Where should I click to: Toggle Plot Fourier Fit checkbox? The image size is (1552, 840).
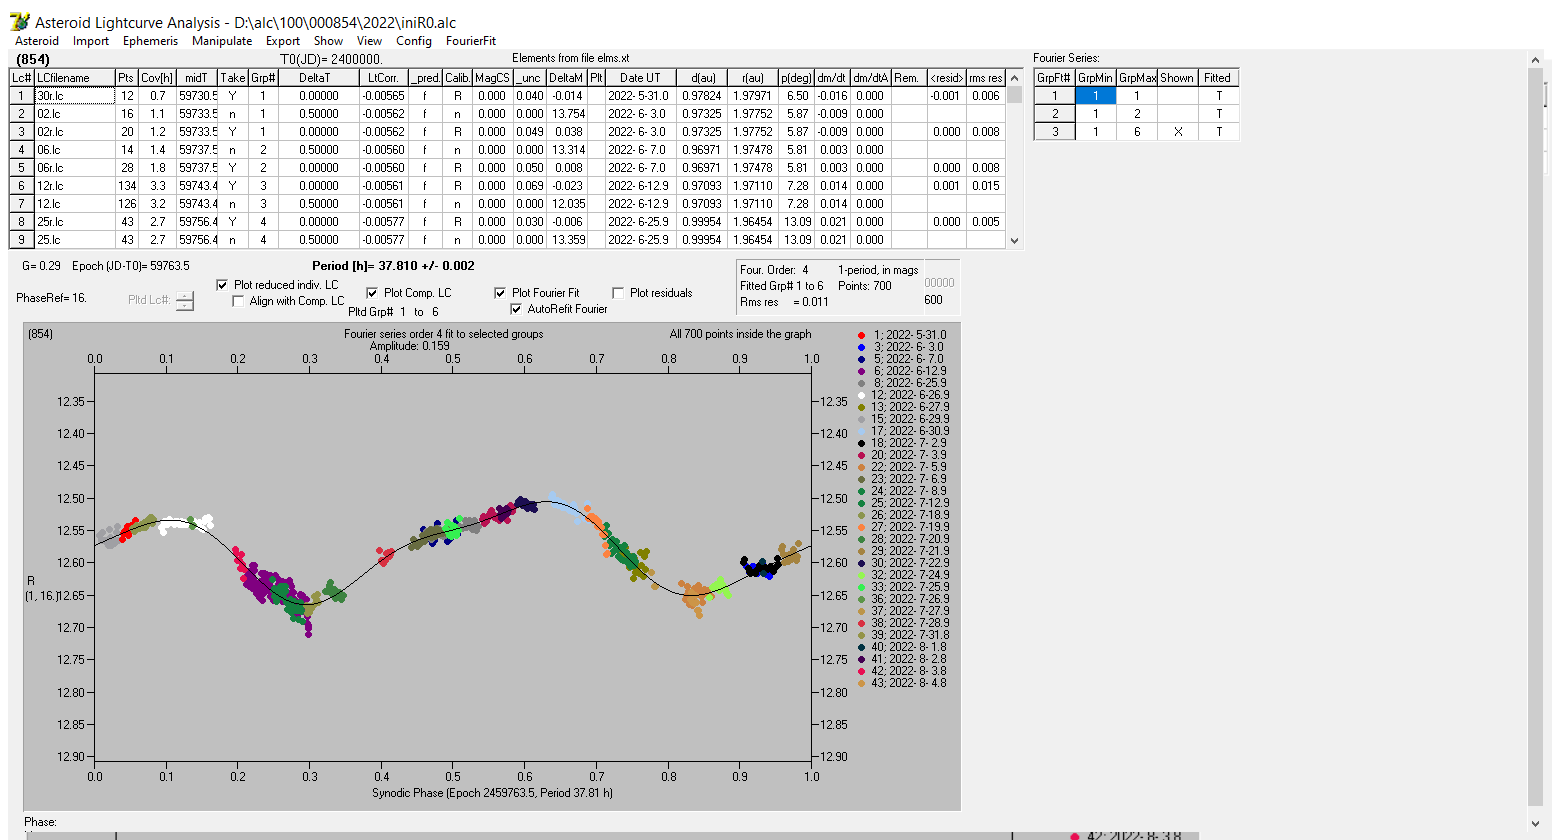(x=500, y=293)
